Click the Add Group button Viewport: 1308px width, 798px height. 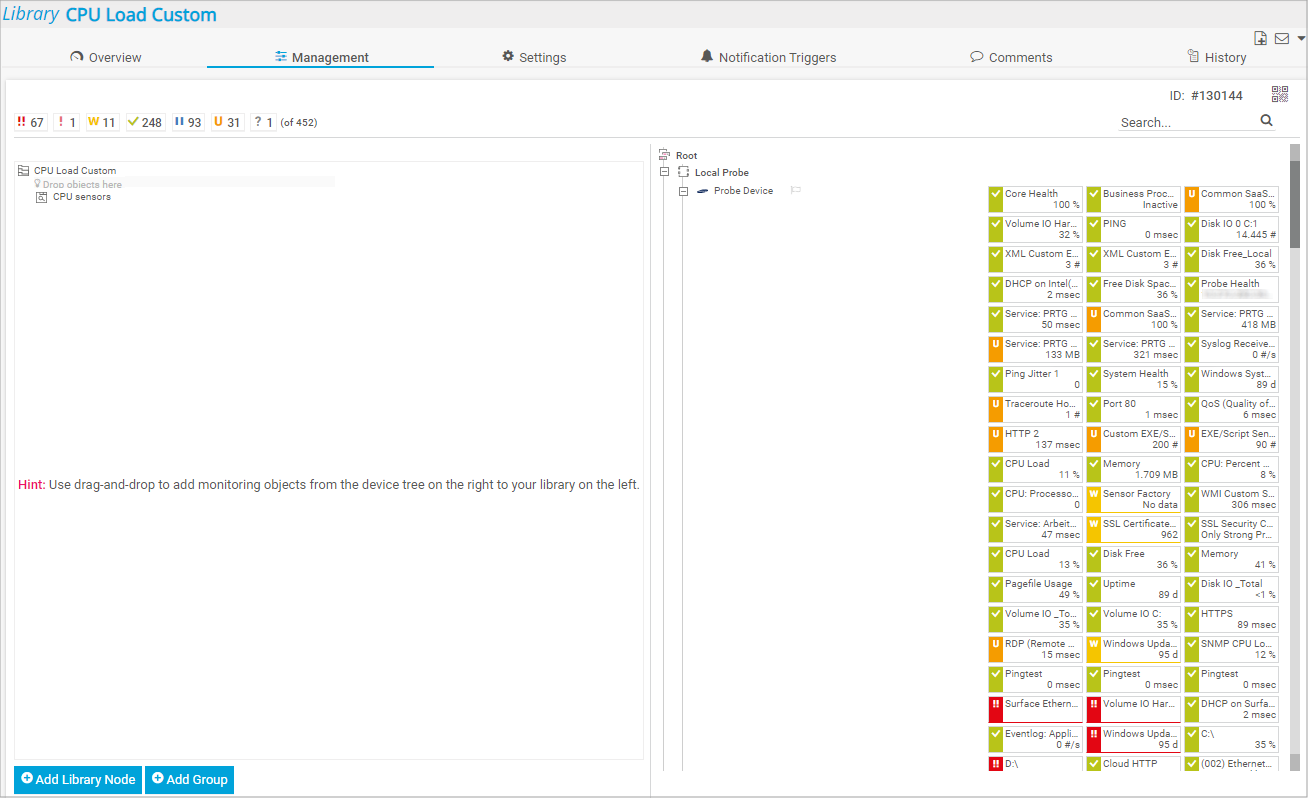tap(189, 779)
